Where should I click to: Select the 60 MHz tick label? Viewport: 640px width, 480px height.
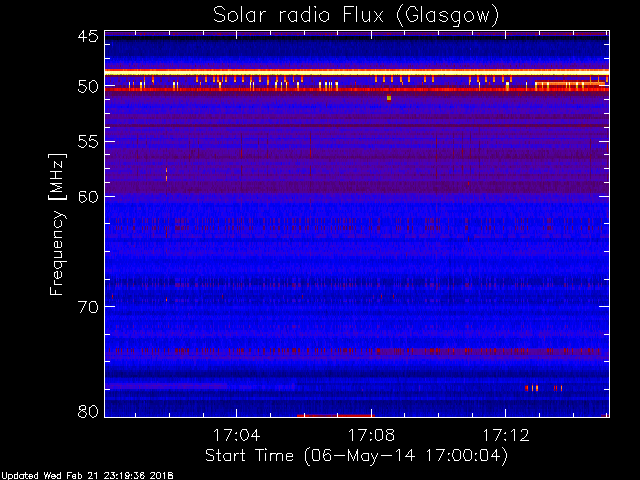pyautogui.click(x=88, y=197)
